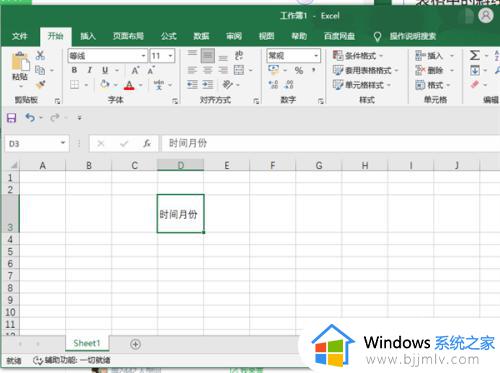Open Format as Table (套用表格格式)
This screenshot has height=373, width=500.
(365, 70)
